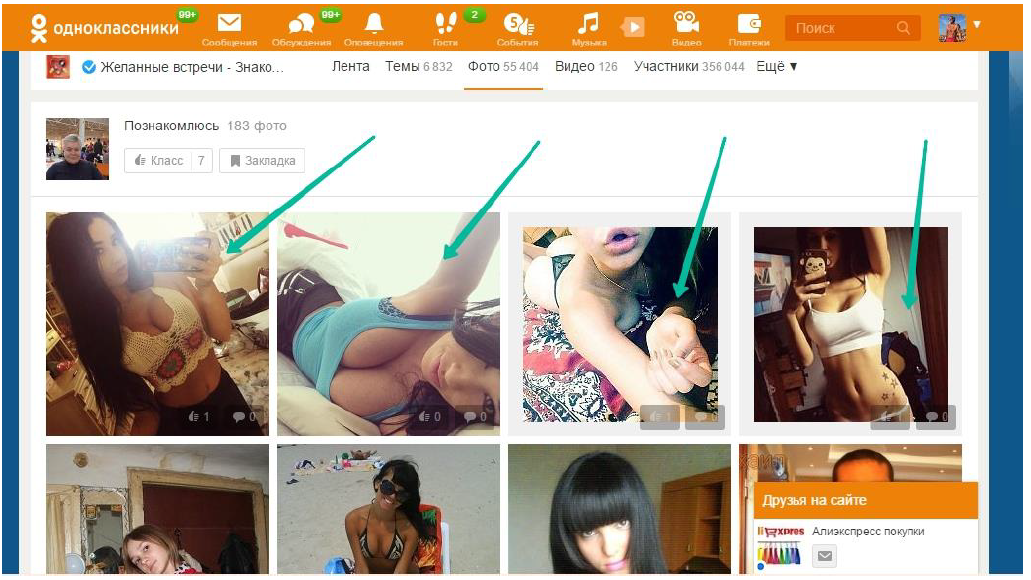Click the Оповещения notifications bell
The image size is (1031, 580).
point(373,24)
